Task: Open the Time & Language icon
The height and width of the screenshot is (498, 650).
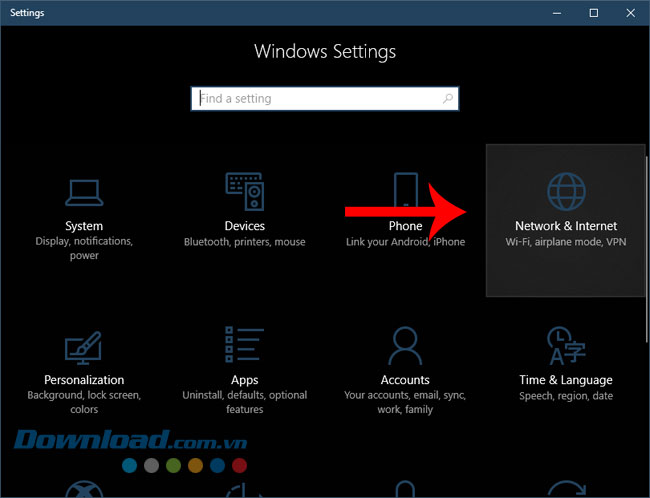Action: pos(565,346)
